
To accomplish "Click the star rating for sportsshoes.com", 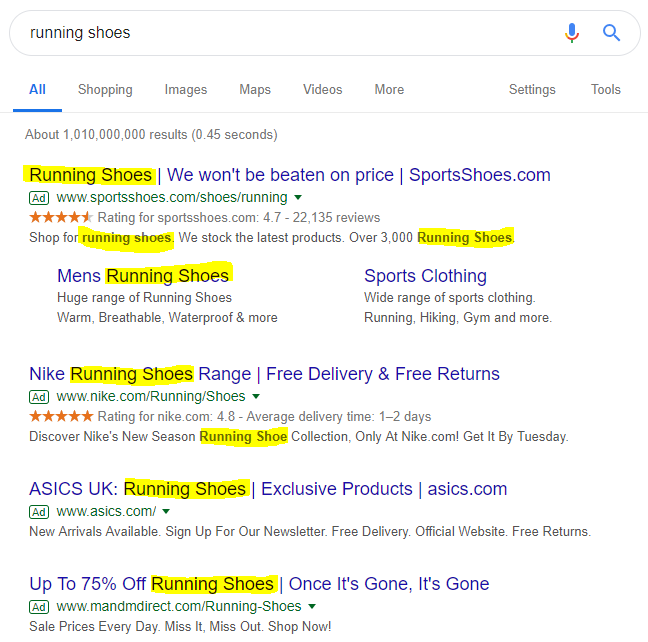I will coord(61,217).
